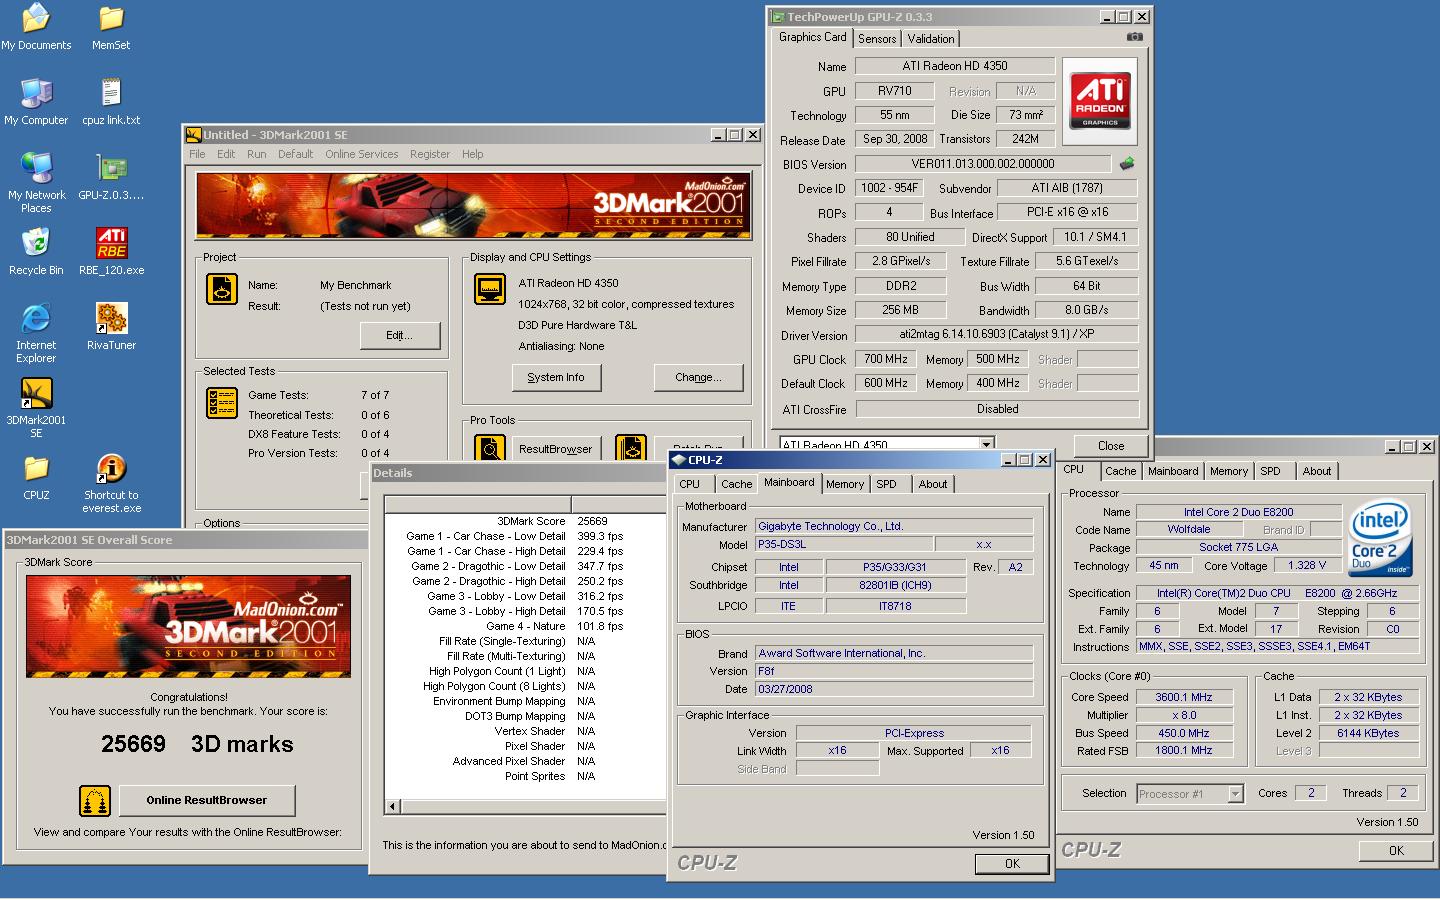The image size is (1440, 900).
Task: Switch to Sensors tab in GPU-Z
Action: click(877, 39)
